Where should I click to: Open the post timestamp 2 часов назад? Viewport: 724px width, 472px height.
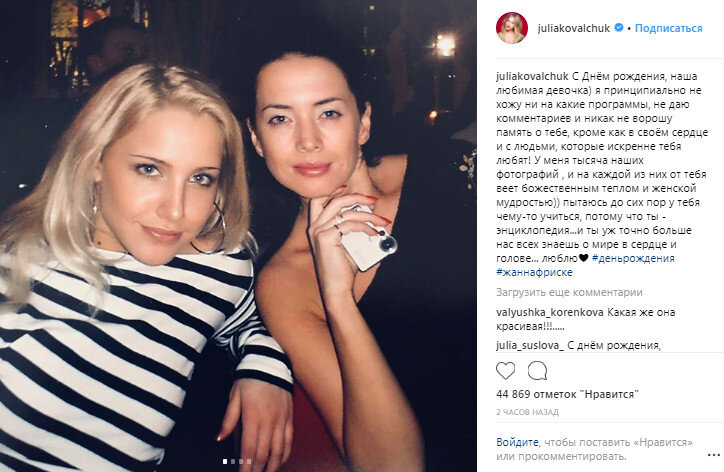pyautogui.click(x=527, y=412)
